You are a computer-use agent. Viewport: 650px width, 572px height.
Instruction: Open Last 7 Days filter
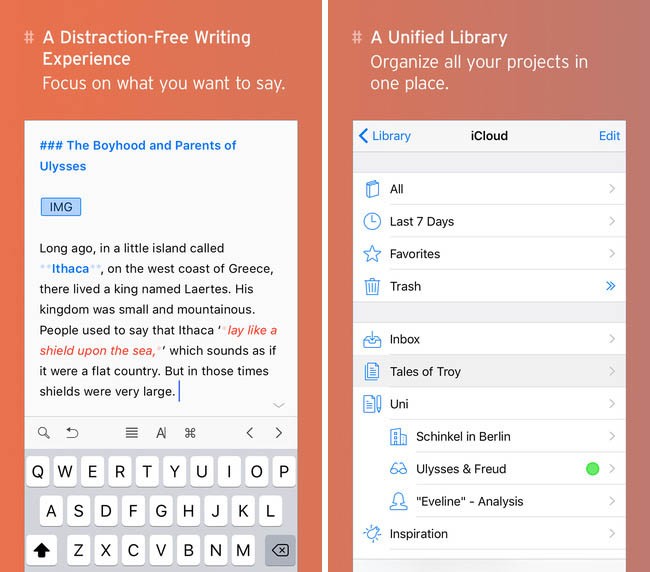coord(489,221)
